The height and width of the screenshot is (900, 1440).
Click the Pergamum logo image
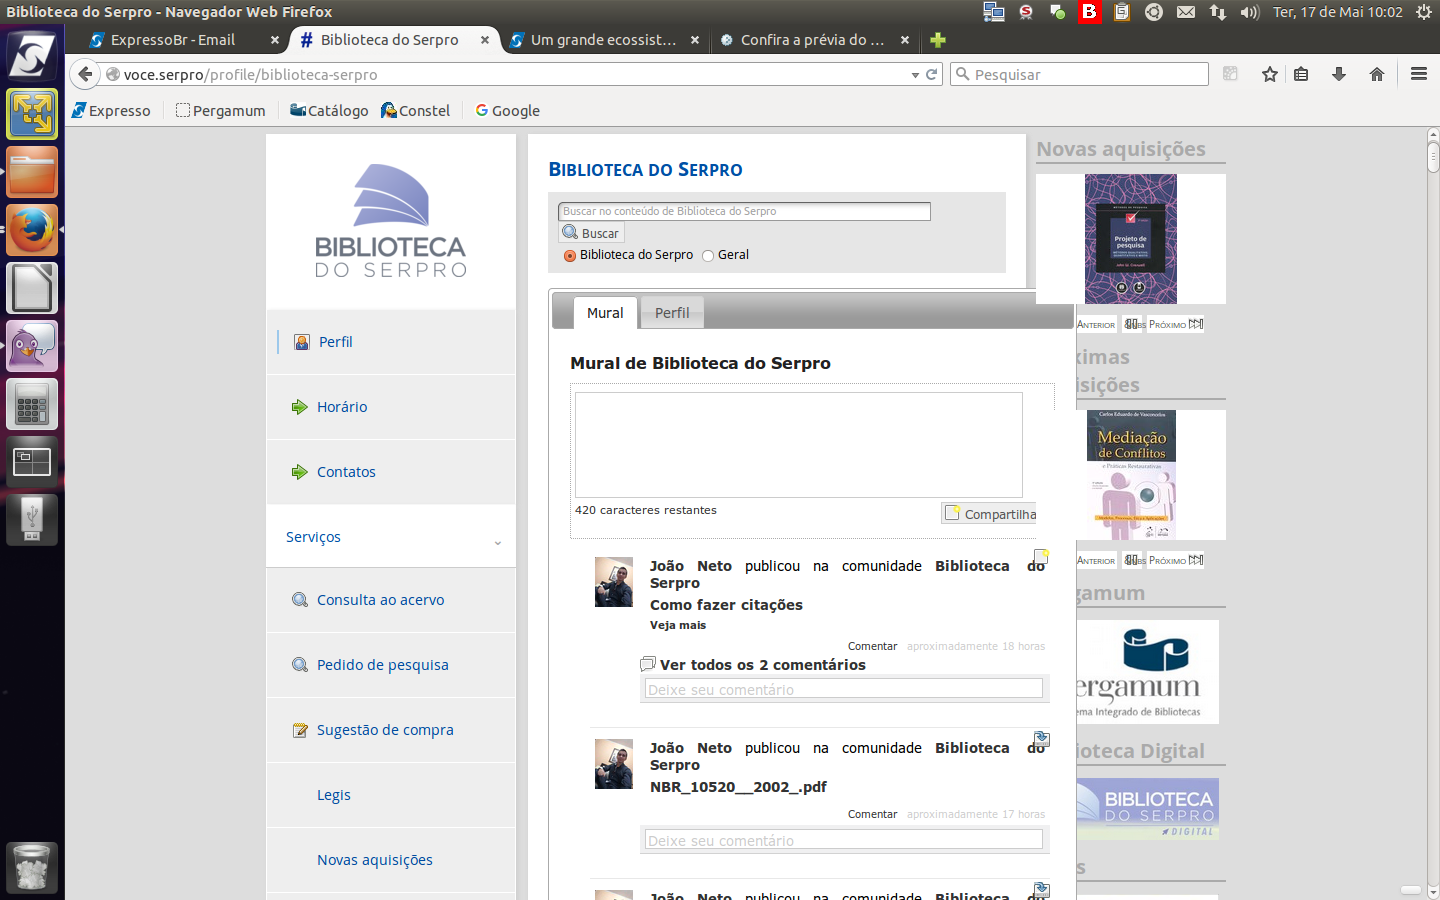(x=1148, y=671)
